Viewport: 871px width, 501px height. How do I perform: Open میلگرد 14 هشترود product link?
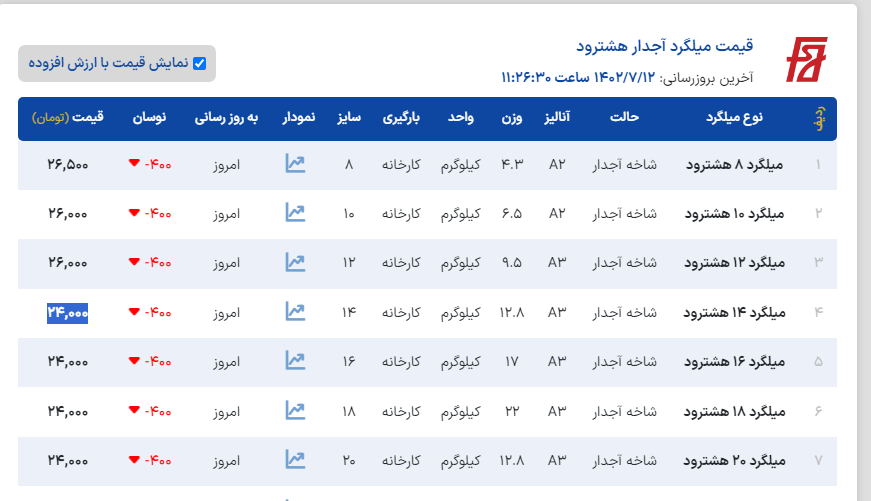(x=735, y=312)
